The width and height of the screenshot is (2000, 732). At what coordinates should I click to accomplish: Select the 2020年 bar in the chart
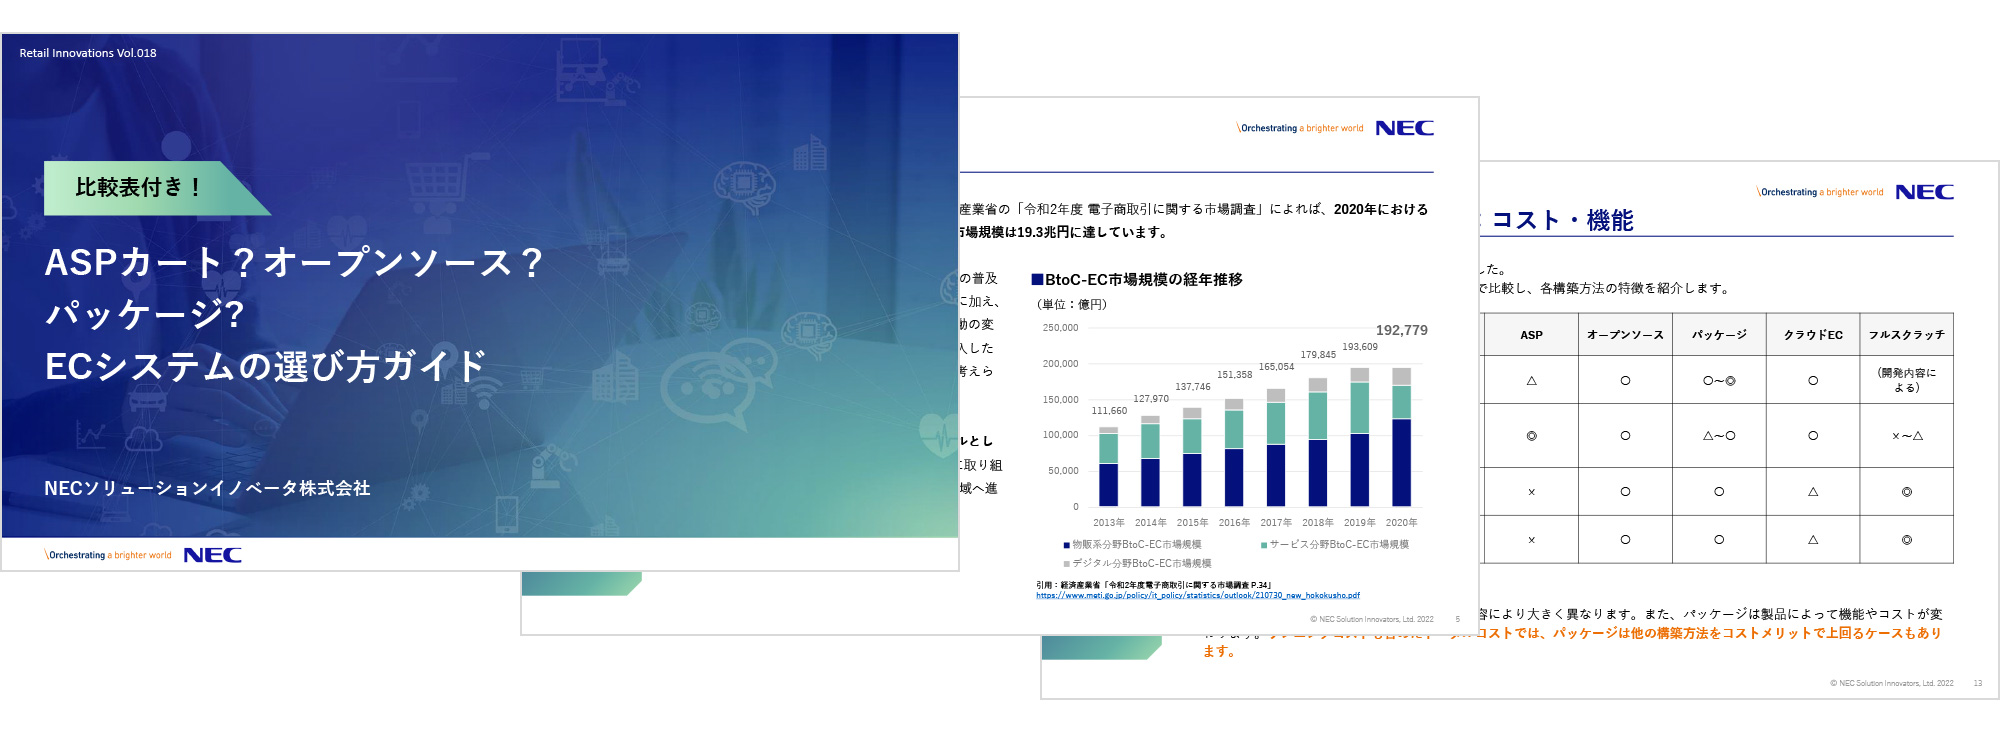1401,437
